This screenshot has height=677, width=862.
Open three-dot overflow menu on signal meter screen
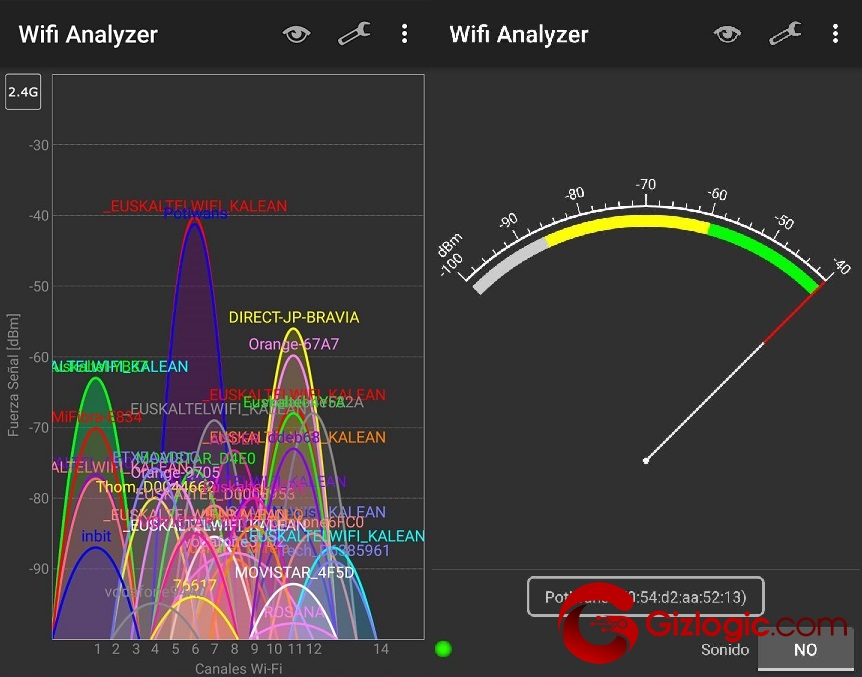point(836,34)
